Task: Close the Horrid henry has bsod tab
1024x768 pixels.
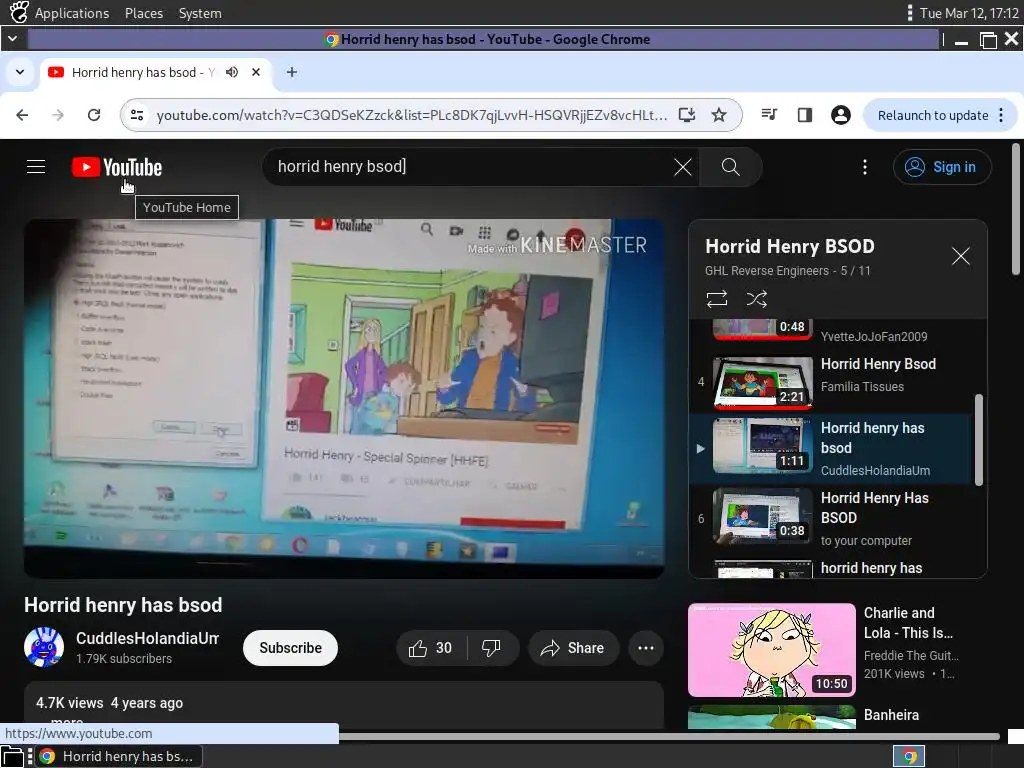Action: coord(256,72)
